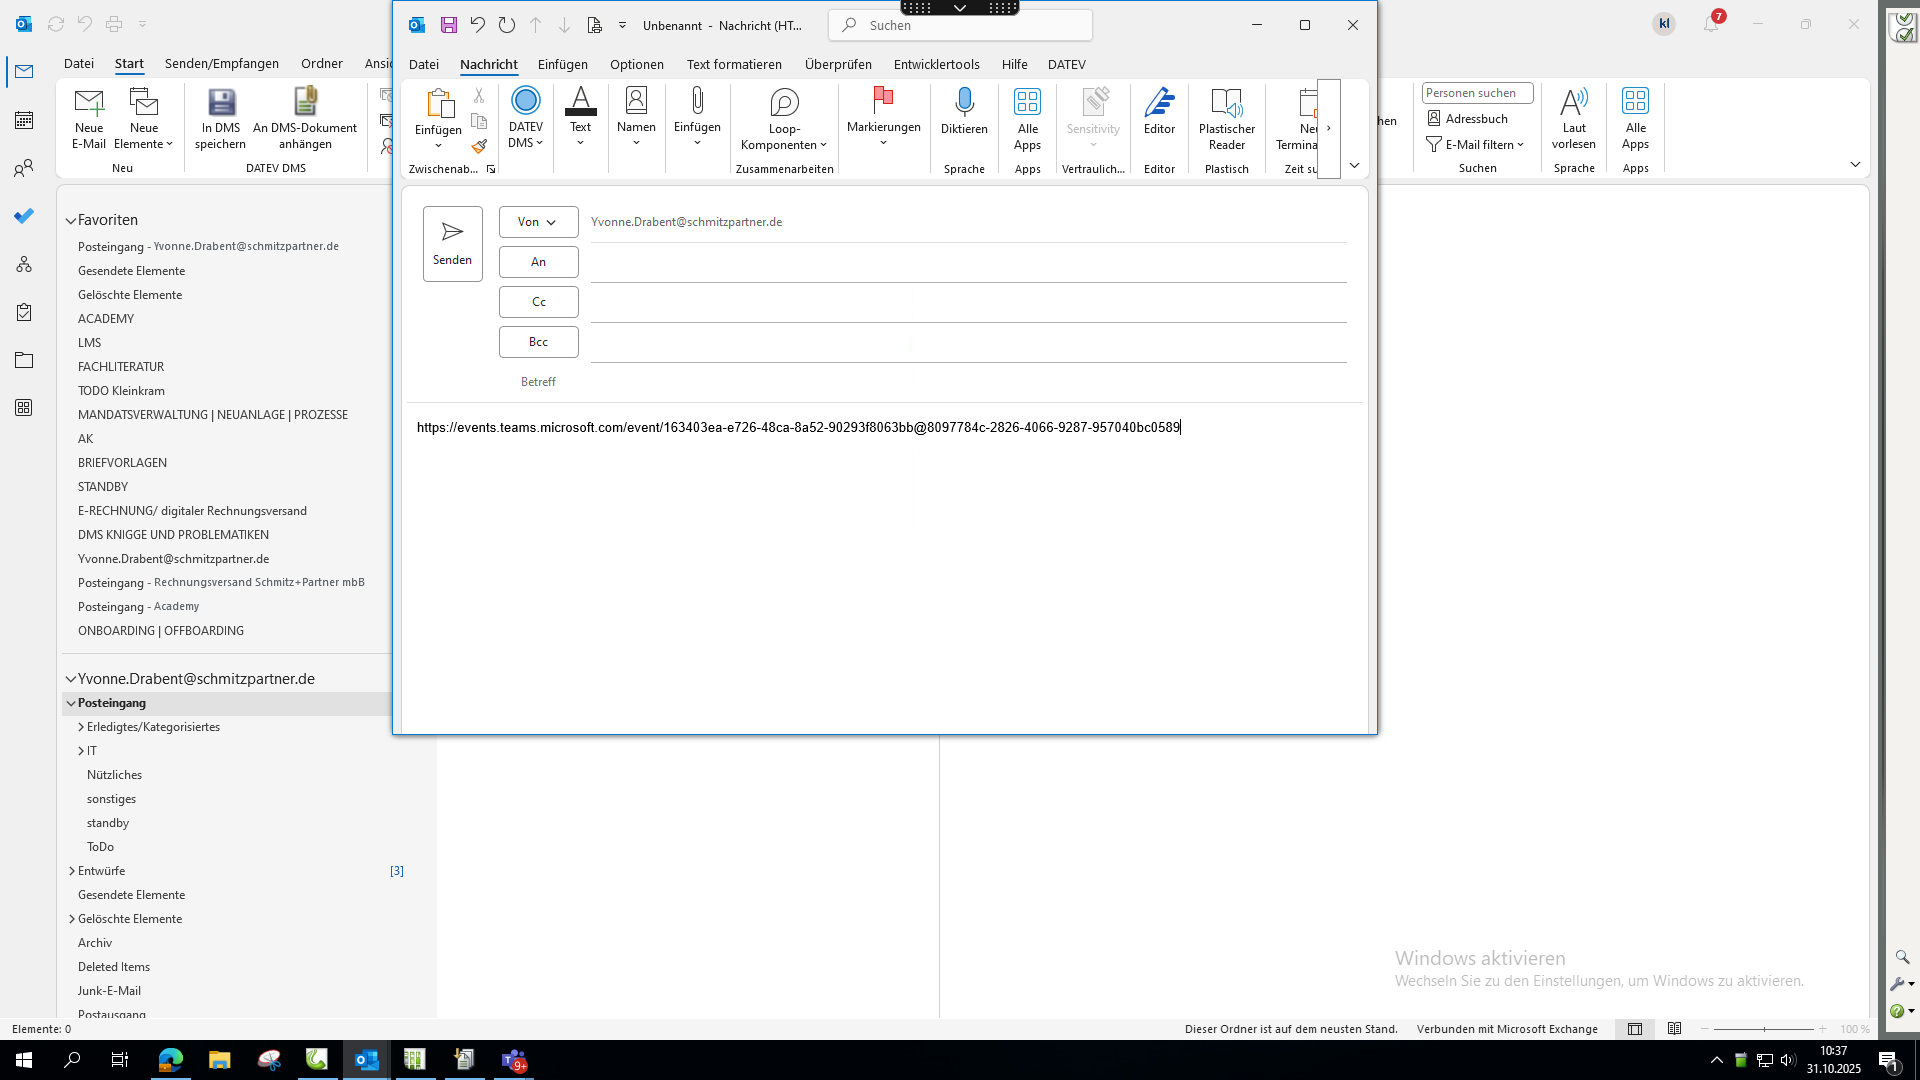The height and width of the screenshot is (1080, 1920).
Task: Open the Von sender dropdown
Action: pyautogui.click(x=538, y=222)
